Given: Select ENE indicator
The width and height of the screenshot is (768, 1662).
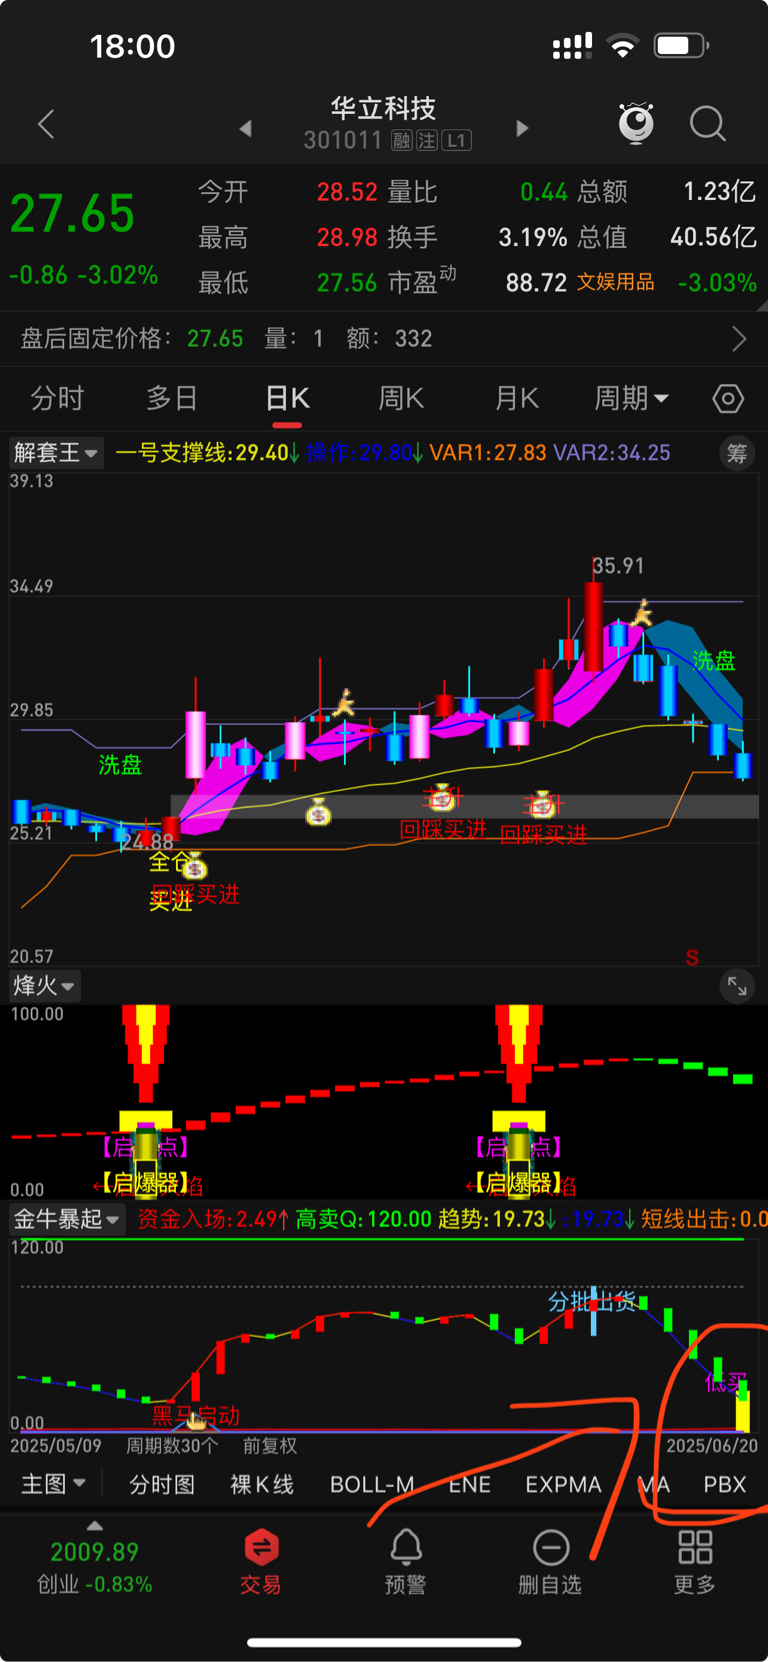Looking at the screenshot, I should coord(470,1484).
